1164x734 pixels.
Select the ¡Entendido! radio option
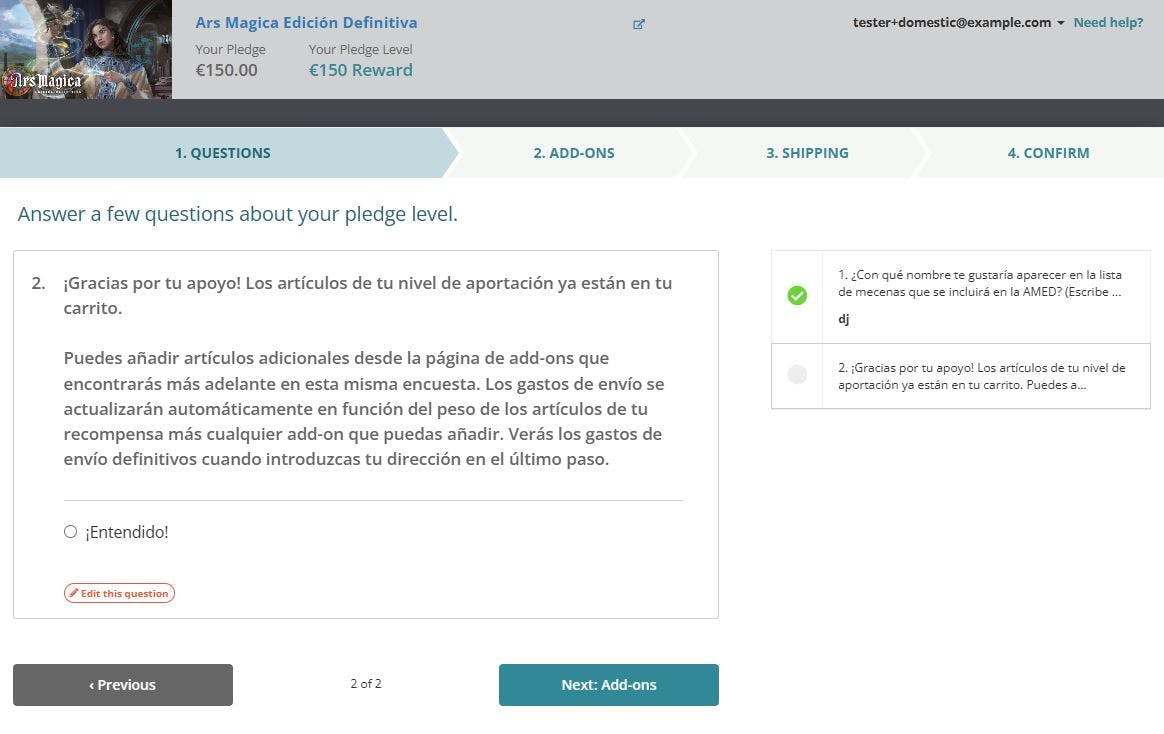(x=71, y=532)
